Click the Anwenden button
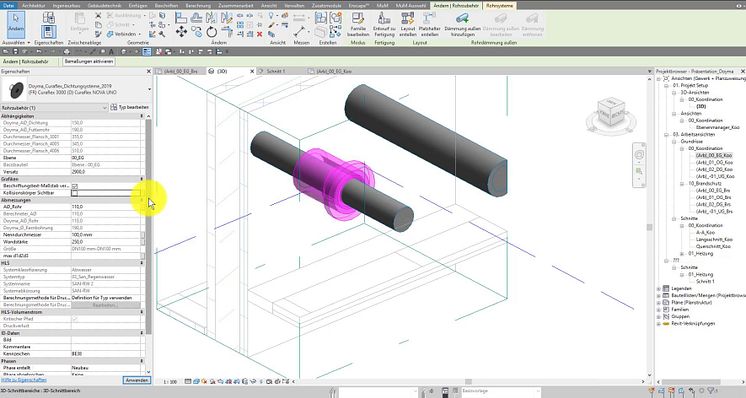Screen dimensions: 746x398 (x=137, y=380)
